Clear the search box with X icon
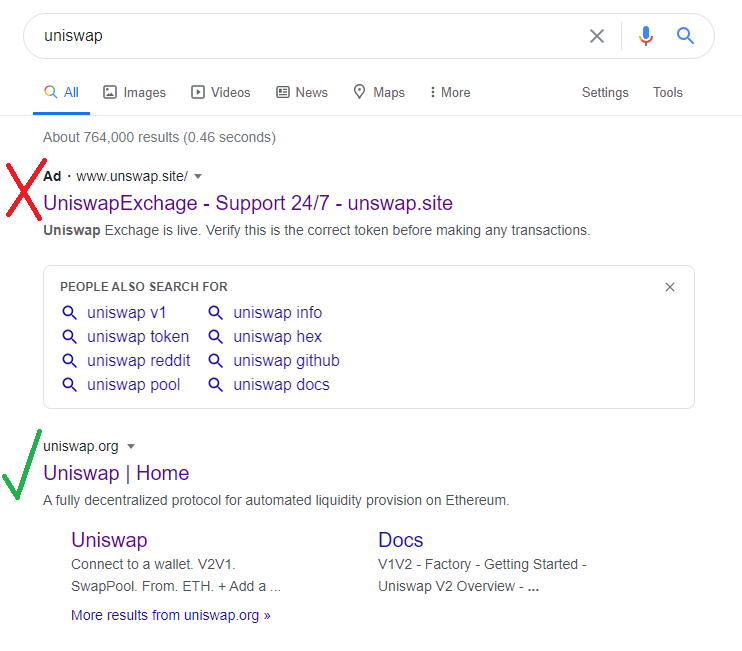This screenshot has width=742, height=651. (x=597, y=36)
